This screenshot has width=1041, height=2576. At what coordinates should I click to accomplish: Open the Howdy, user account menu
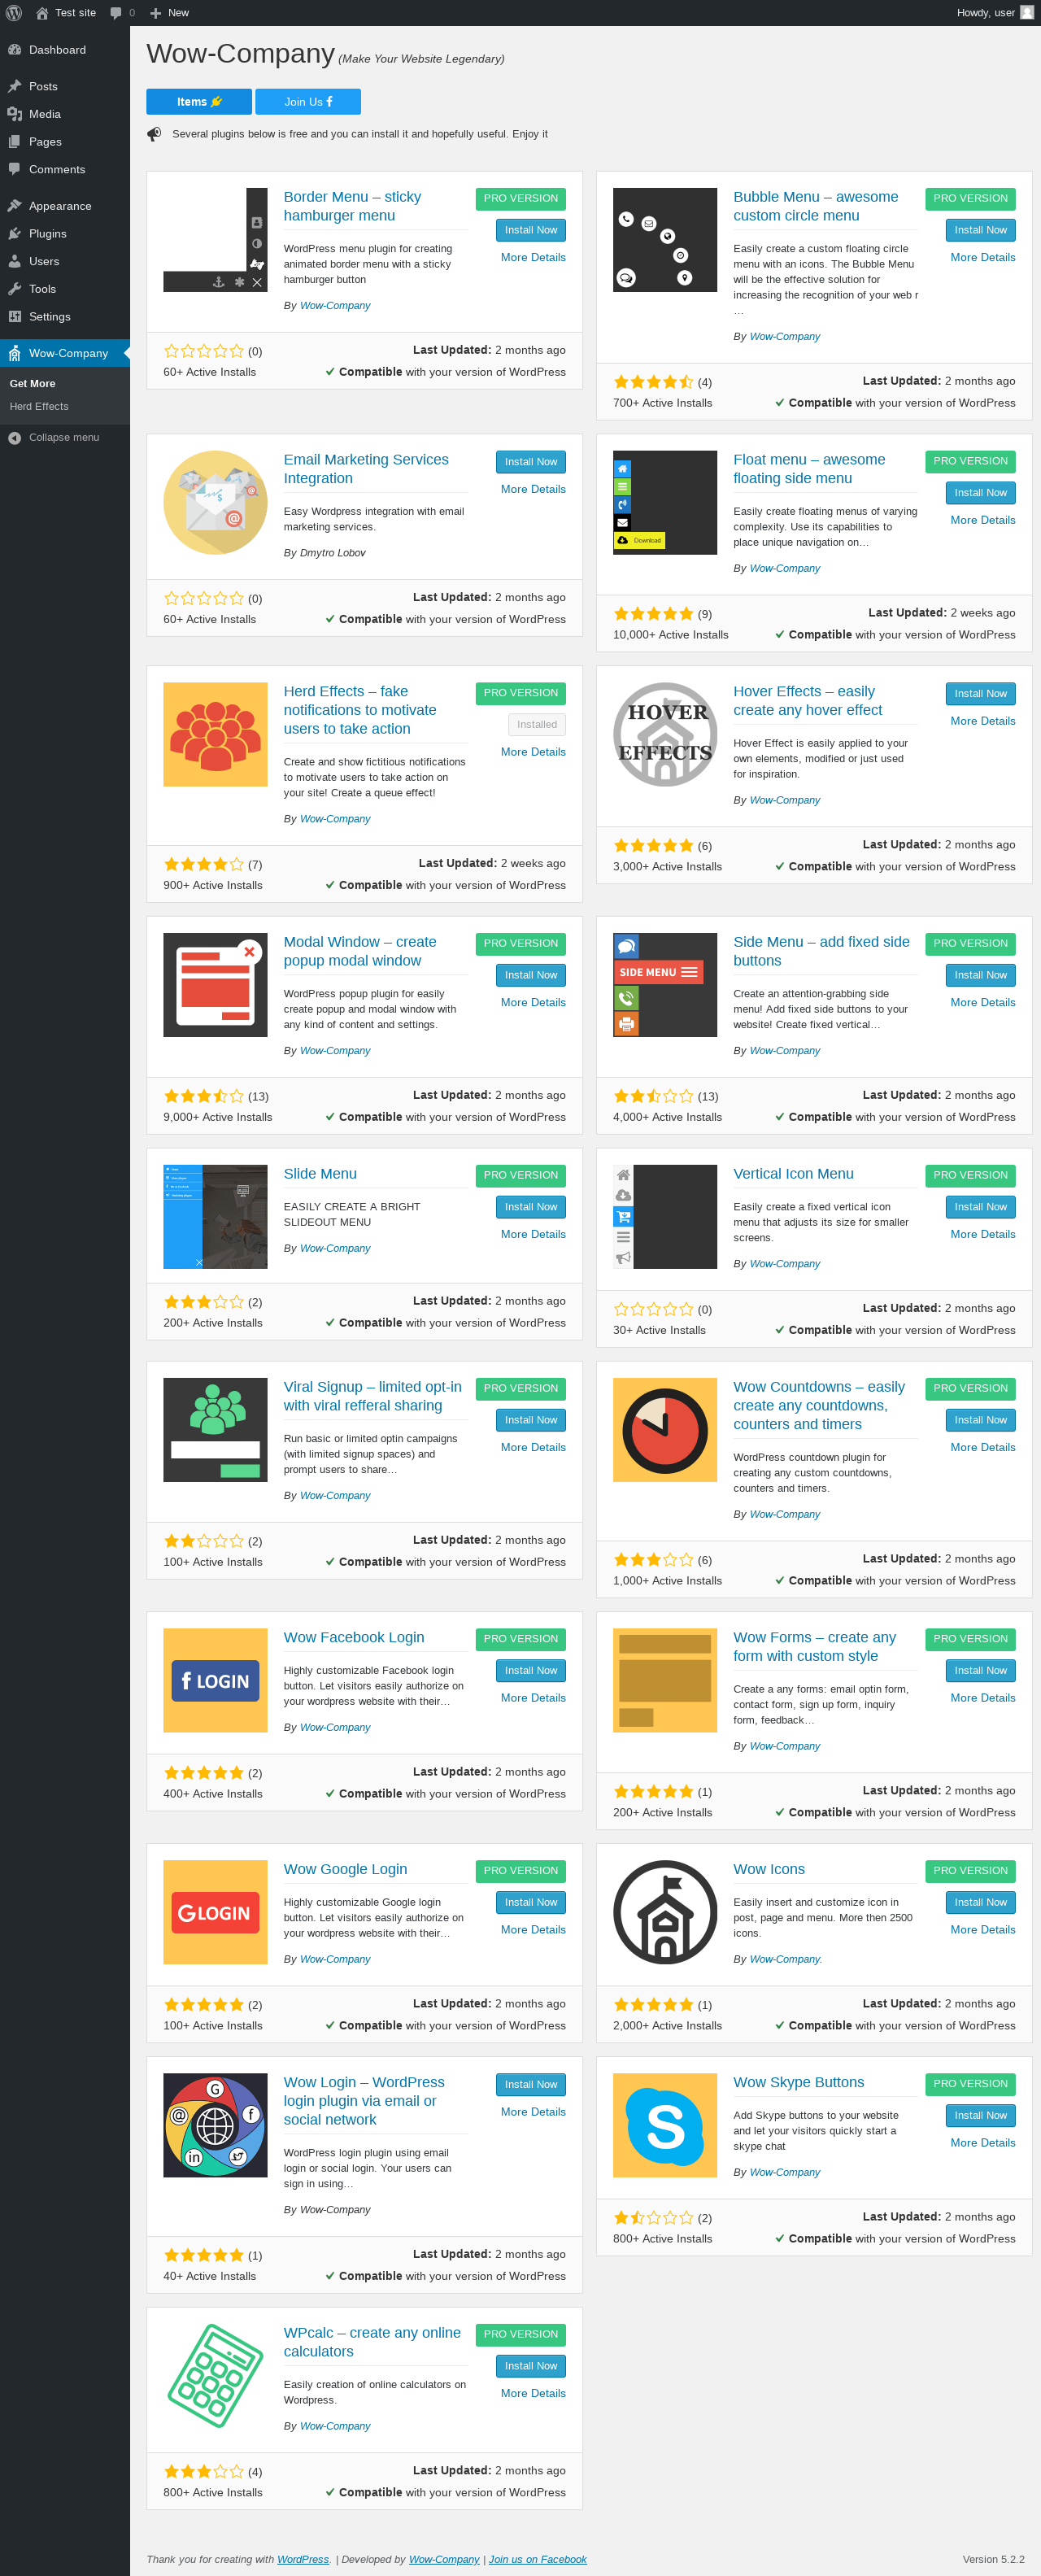[x=995, y=13]
